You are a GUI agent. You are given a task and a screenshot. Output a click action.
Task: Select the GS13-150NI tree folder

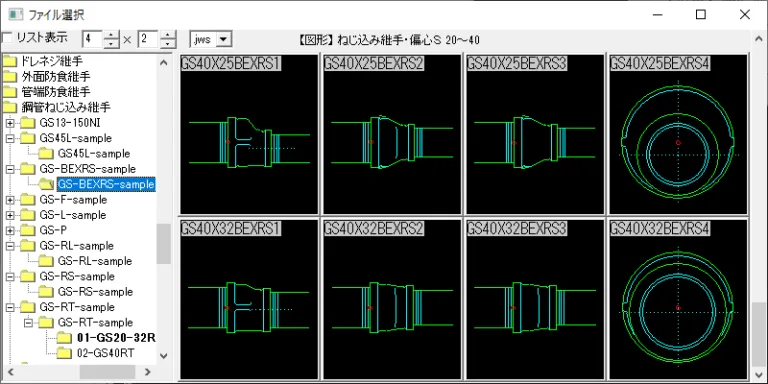point(70,122)
